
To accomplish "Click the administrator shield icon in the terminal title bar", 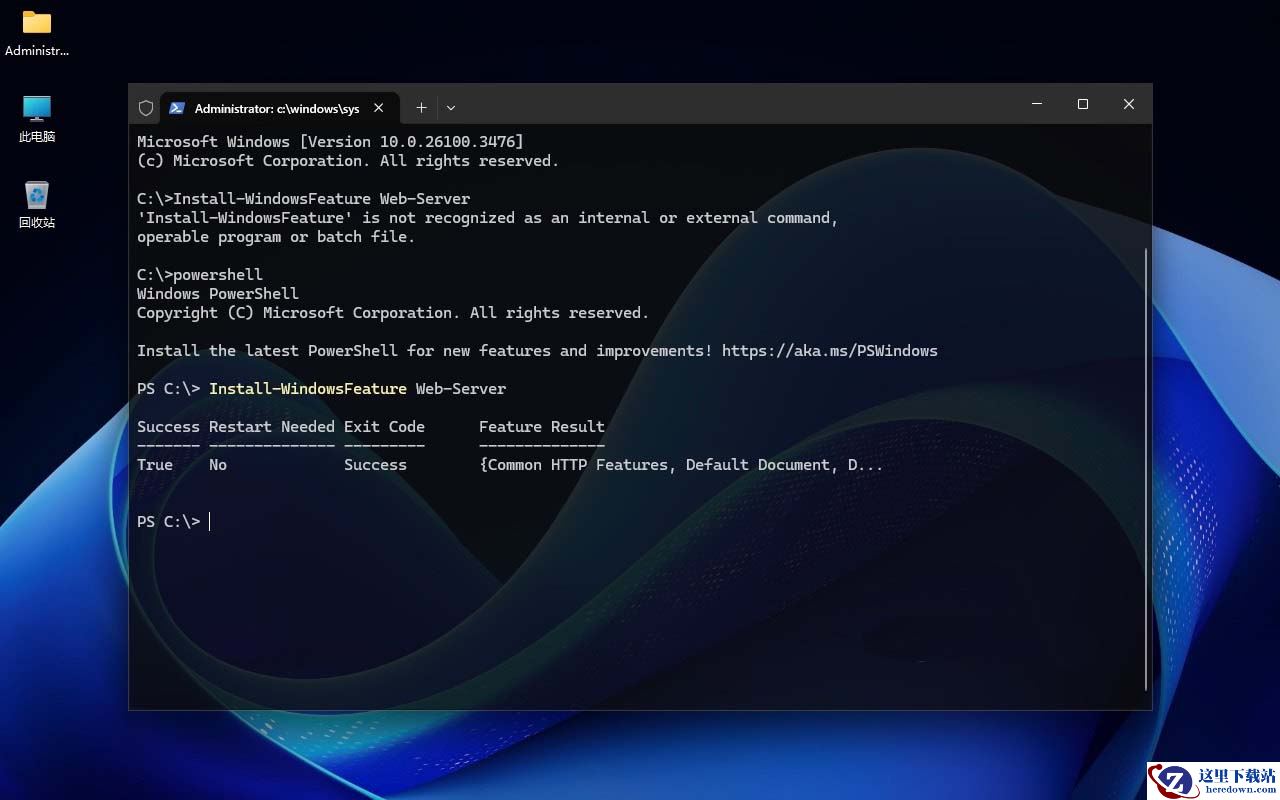I will [146, 108].
